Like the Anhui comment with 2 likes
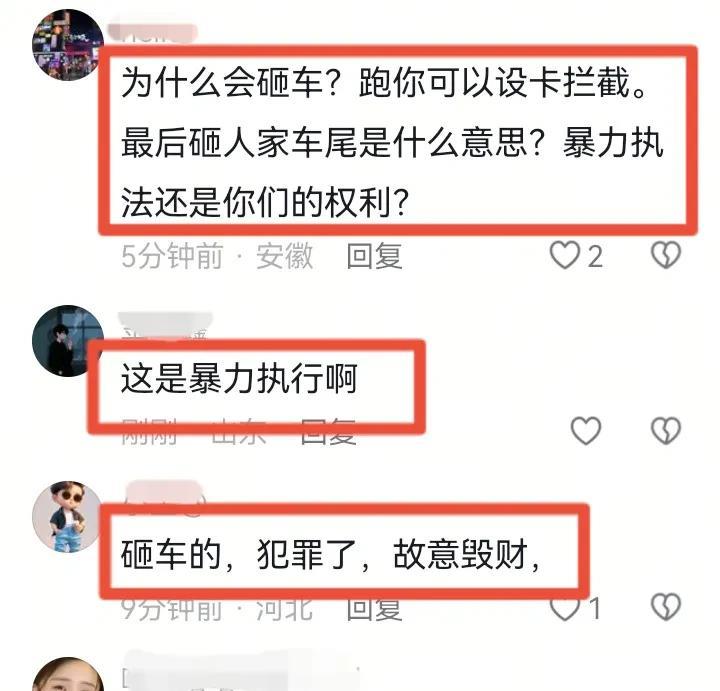The width and height of the screenshot is (720, 691). [565, 255]
